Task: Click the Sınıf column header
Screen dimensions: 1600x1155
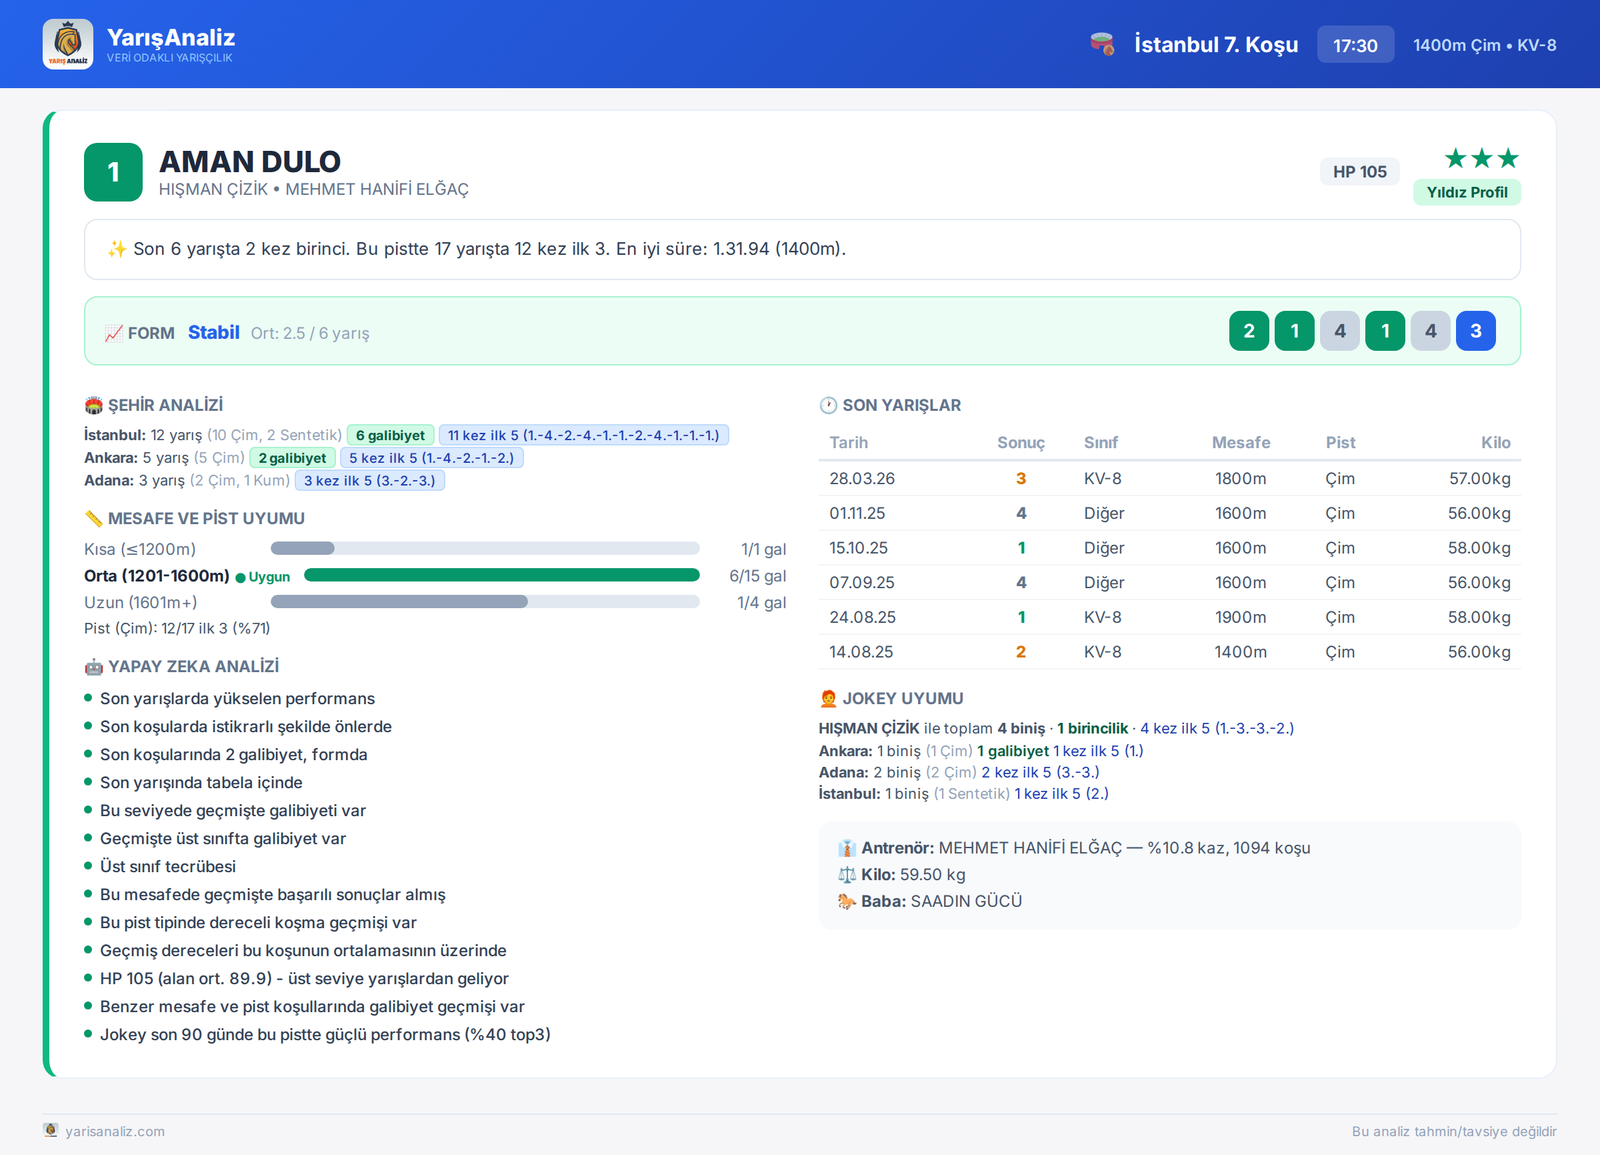Action: (x=1101, y=442)
